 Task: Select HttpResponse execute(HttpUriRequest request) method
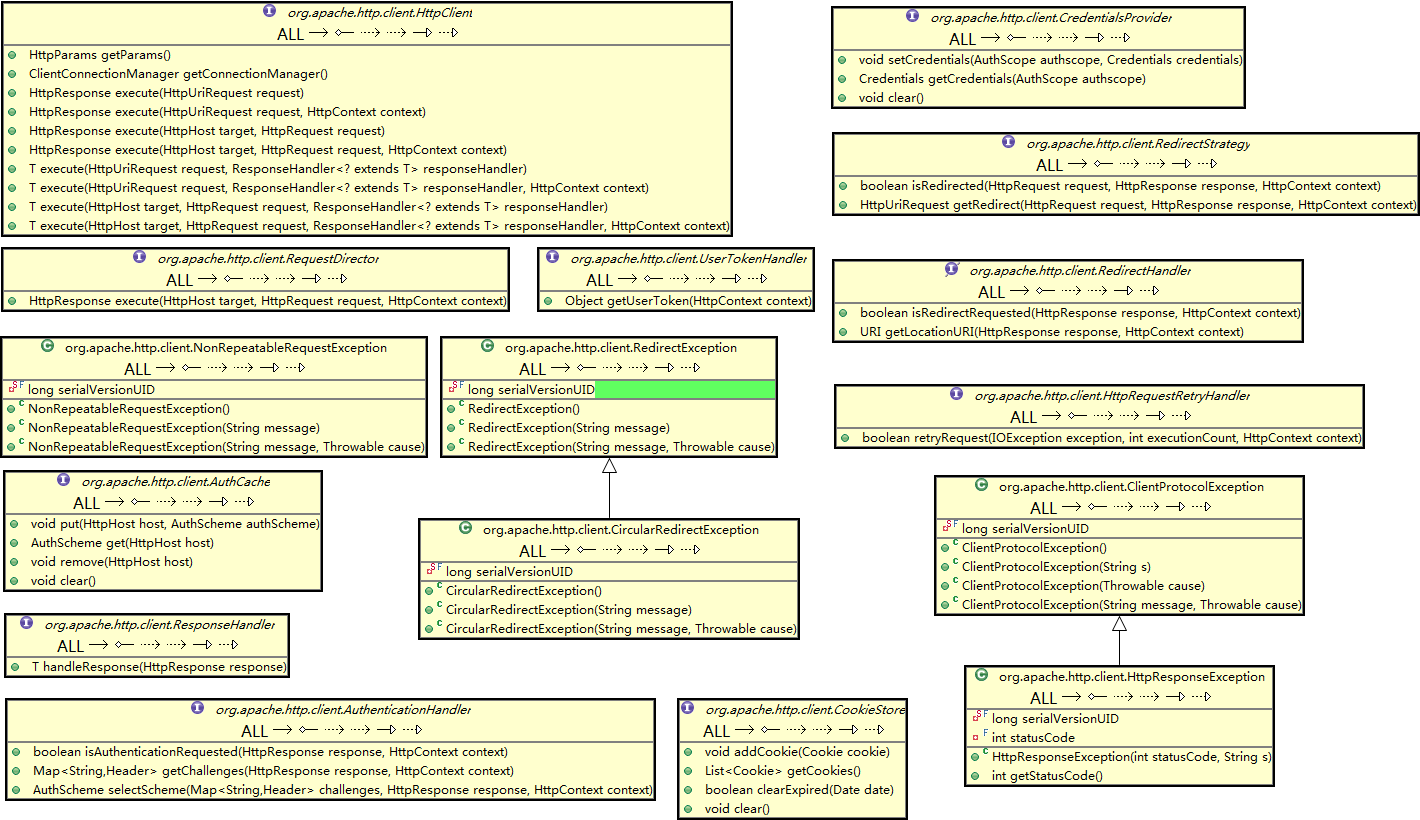click(x=167, y=93)
